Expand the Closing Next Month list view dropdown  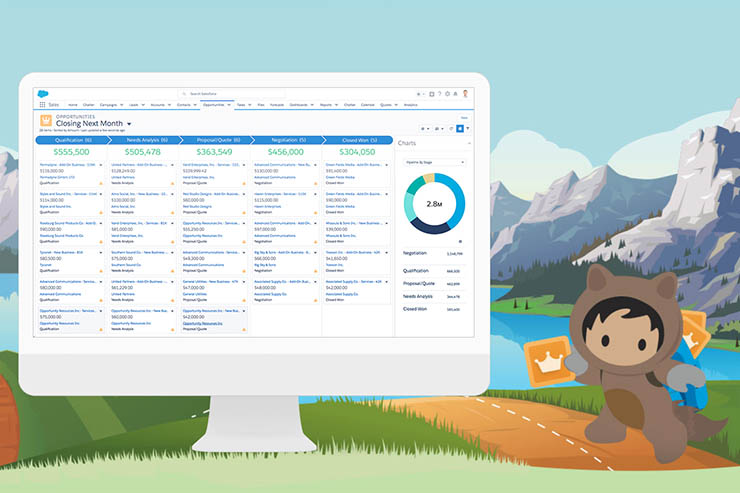pyautogui.click(x=129, y=124)
